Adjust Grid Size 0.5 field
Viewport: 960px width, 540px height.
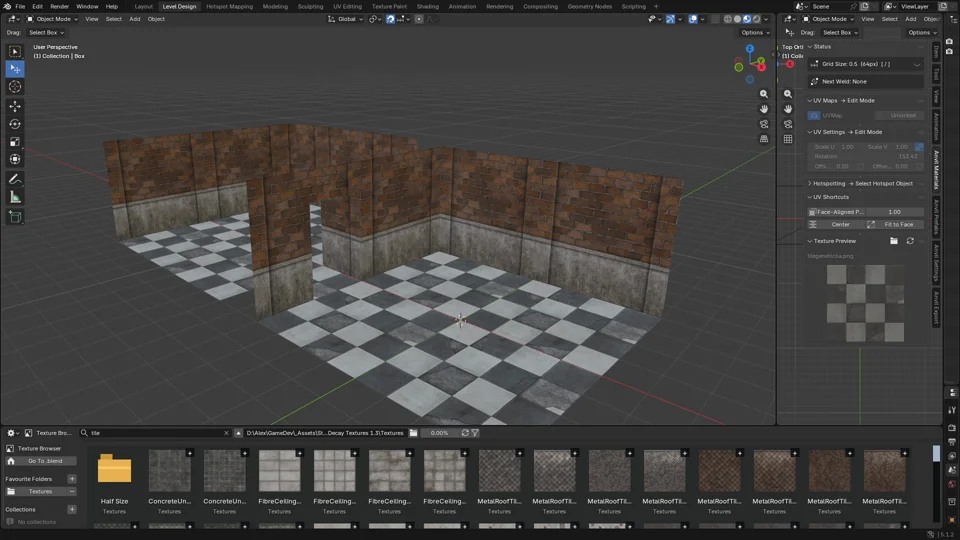[x=866, y=64]
